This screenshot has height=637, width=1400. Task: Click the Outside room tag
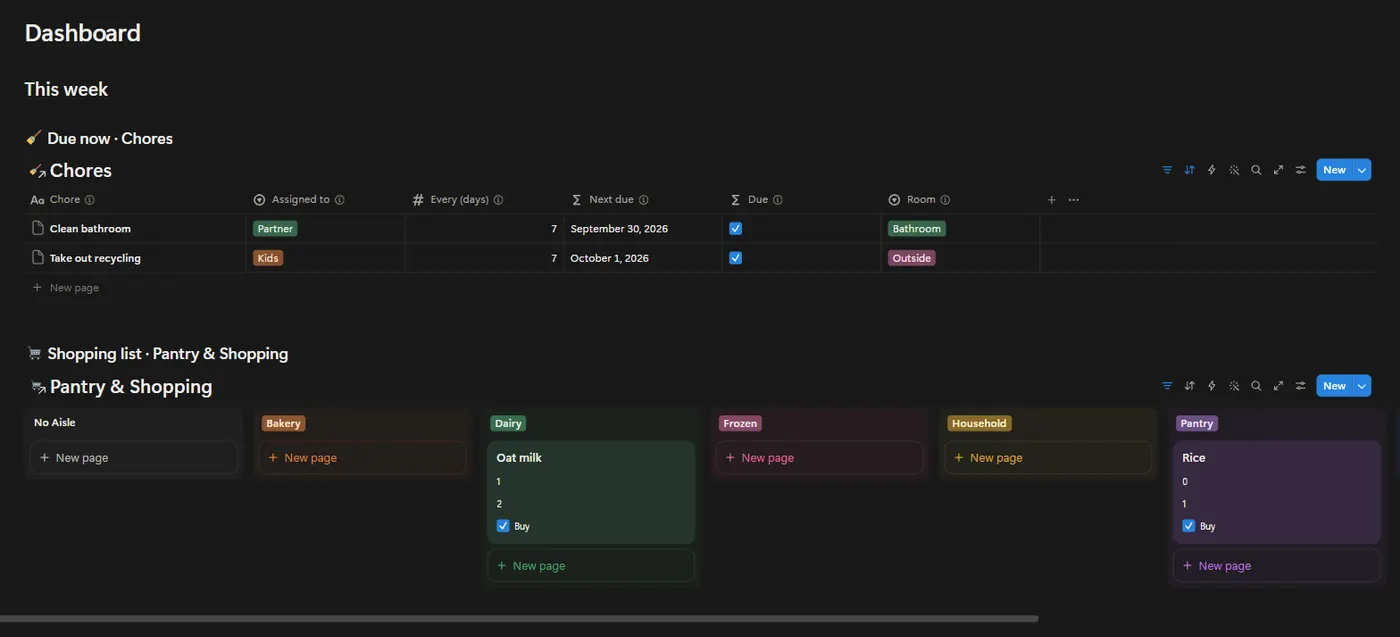912,258
